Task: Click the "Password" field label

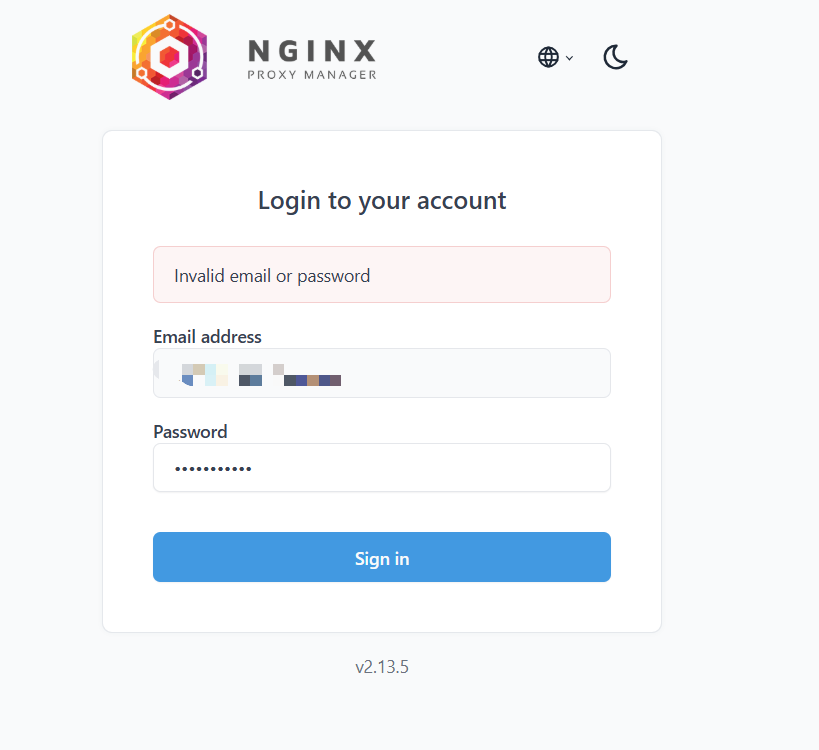Action: (x=190, y=432)
